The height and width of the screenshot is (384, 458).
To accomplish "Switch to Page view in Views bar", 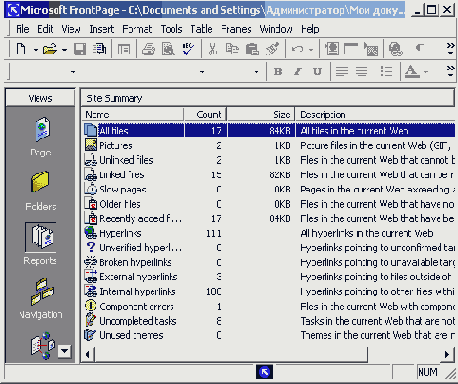I will coord(41,137).
